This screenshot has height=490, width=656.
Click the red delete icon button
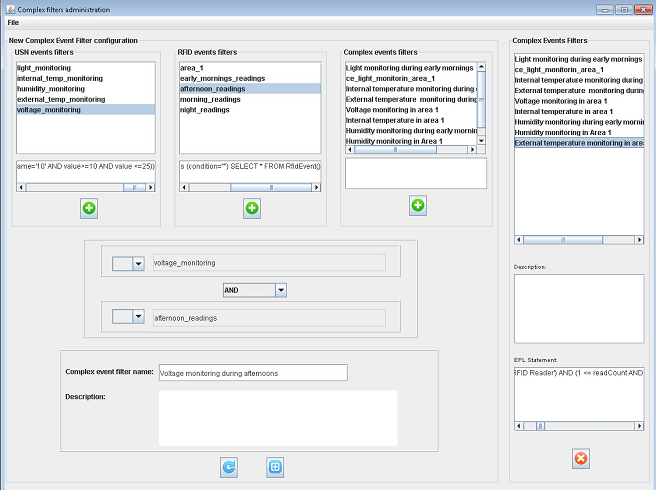click(581, 458)
